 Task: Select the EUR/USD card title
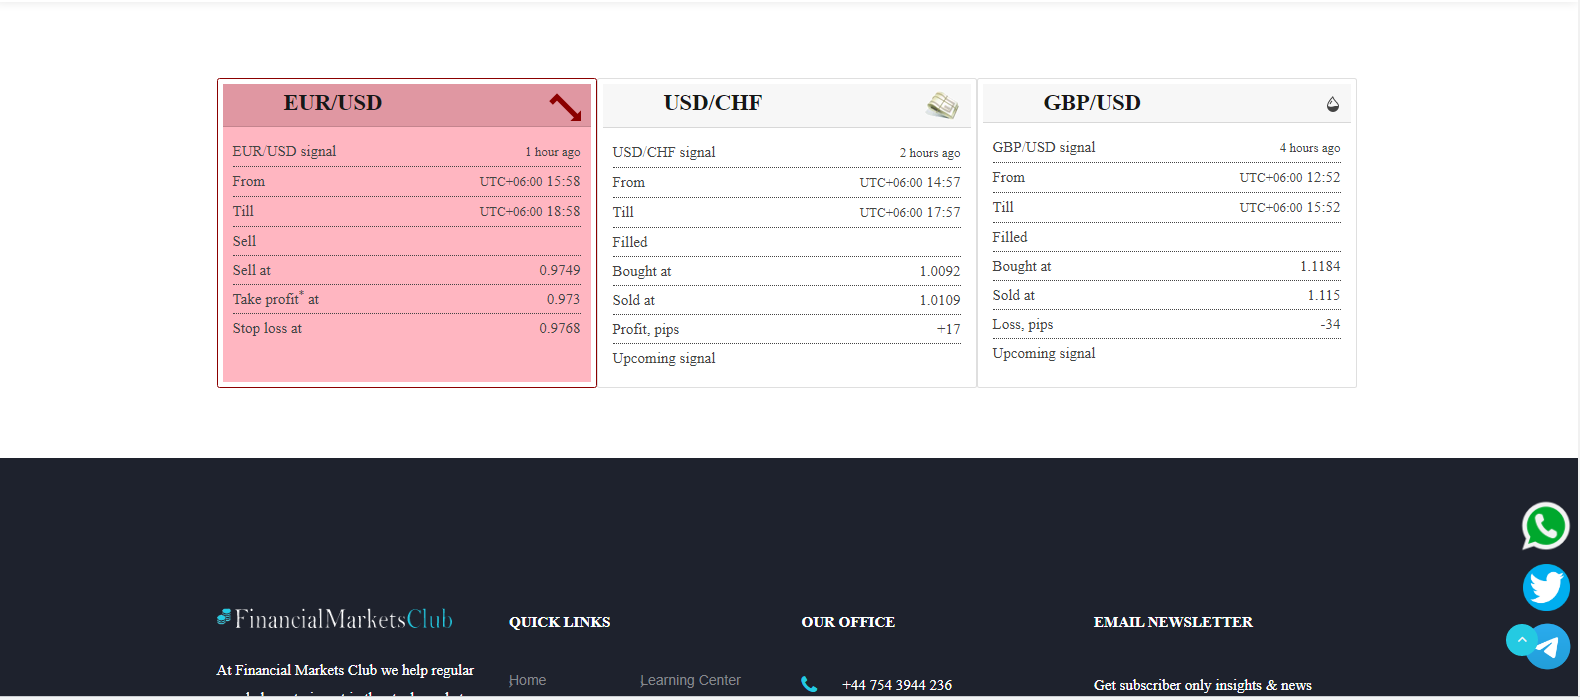333,103
